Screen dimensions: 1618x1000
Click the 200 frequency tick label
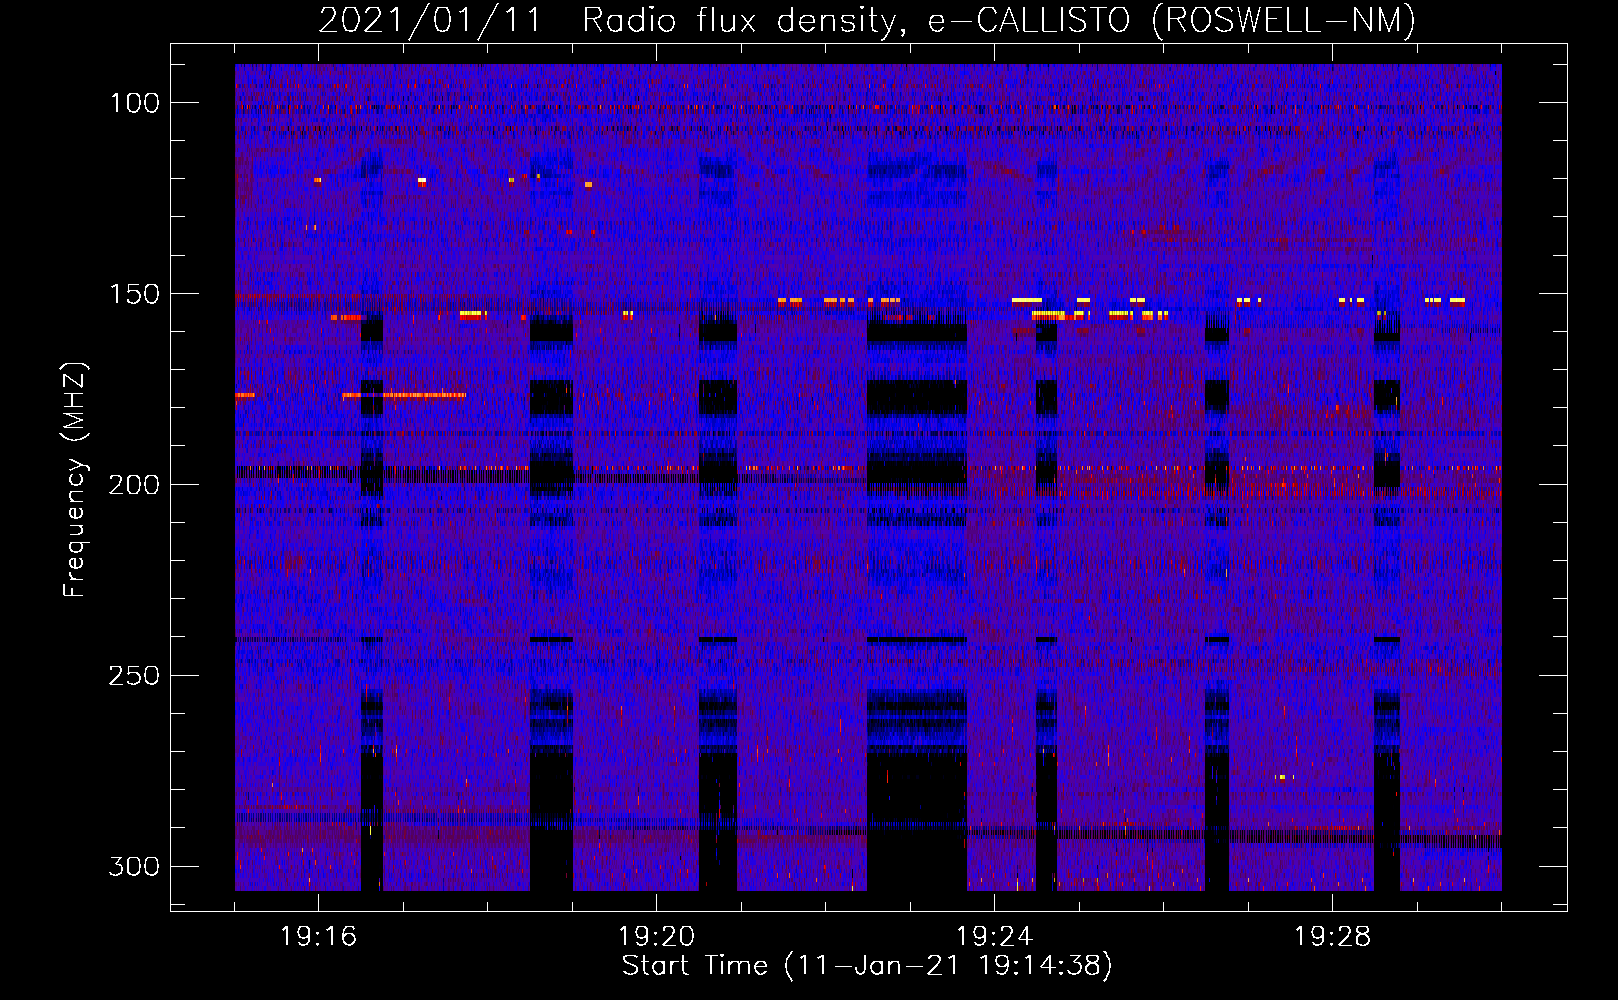click(134, 485)
